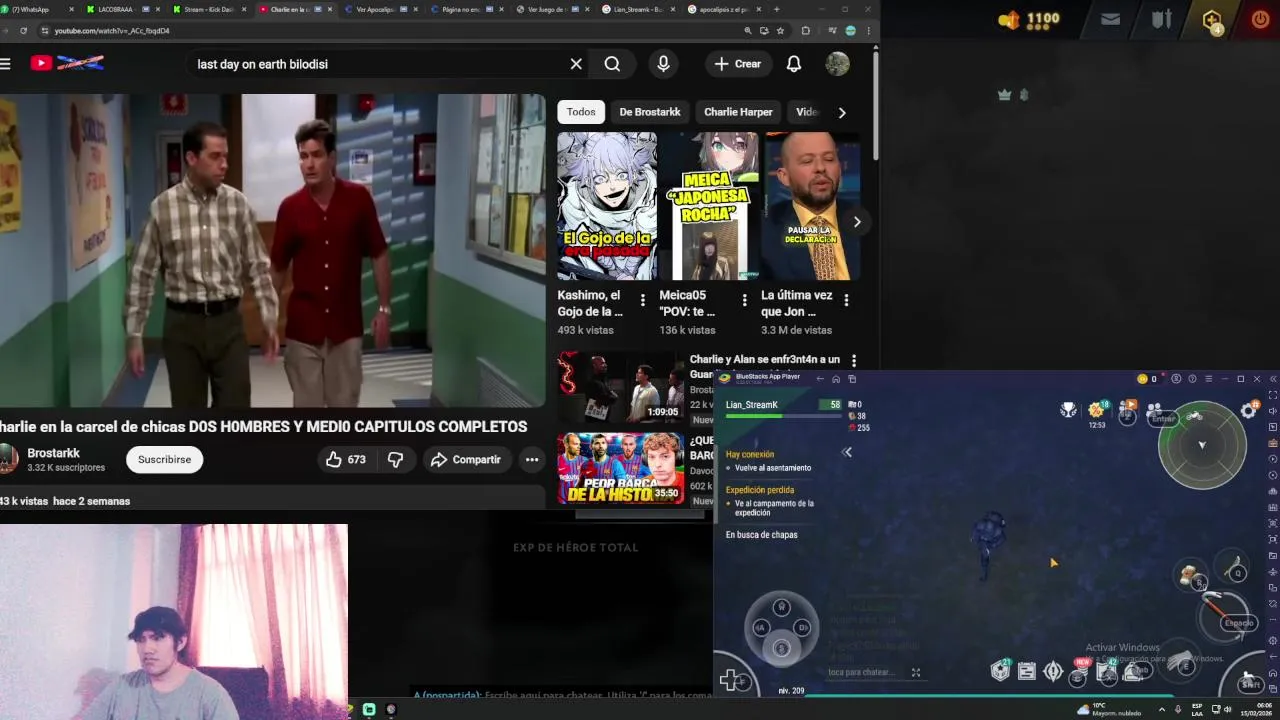Open the discount offer with 12:53 timer

pos(1097,413)
